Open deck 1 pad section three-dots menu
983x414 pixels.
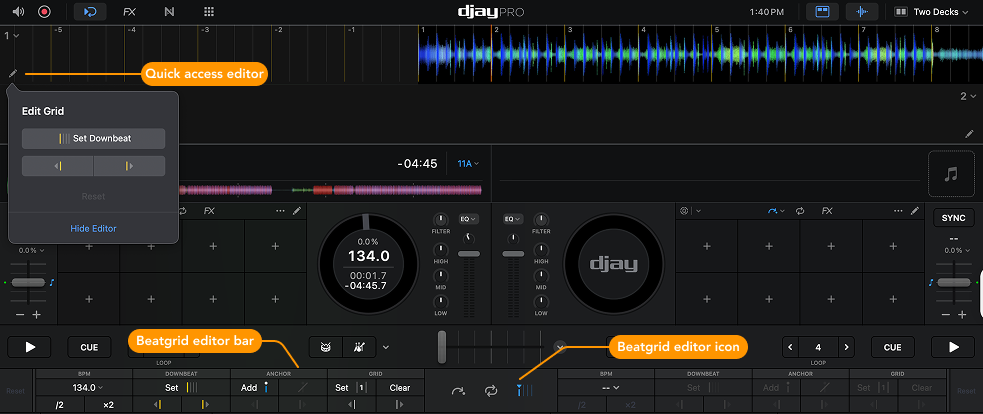point(280,211)
